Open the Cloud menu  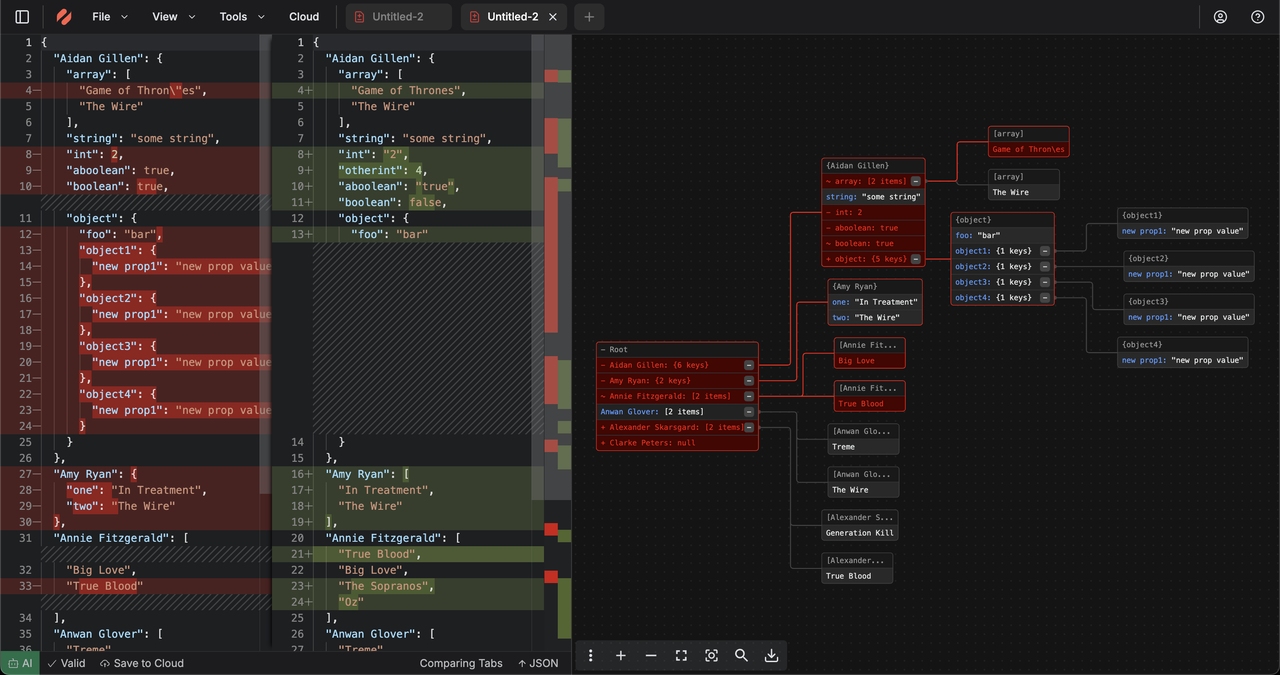pos(304,17)
